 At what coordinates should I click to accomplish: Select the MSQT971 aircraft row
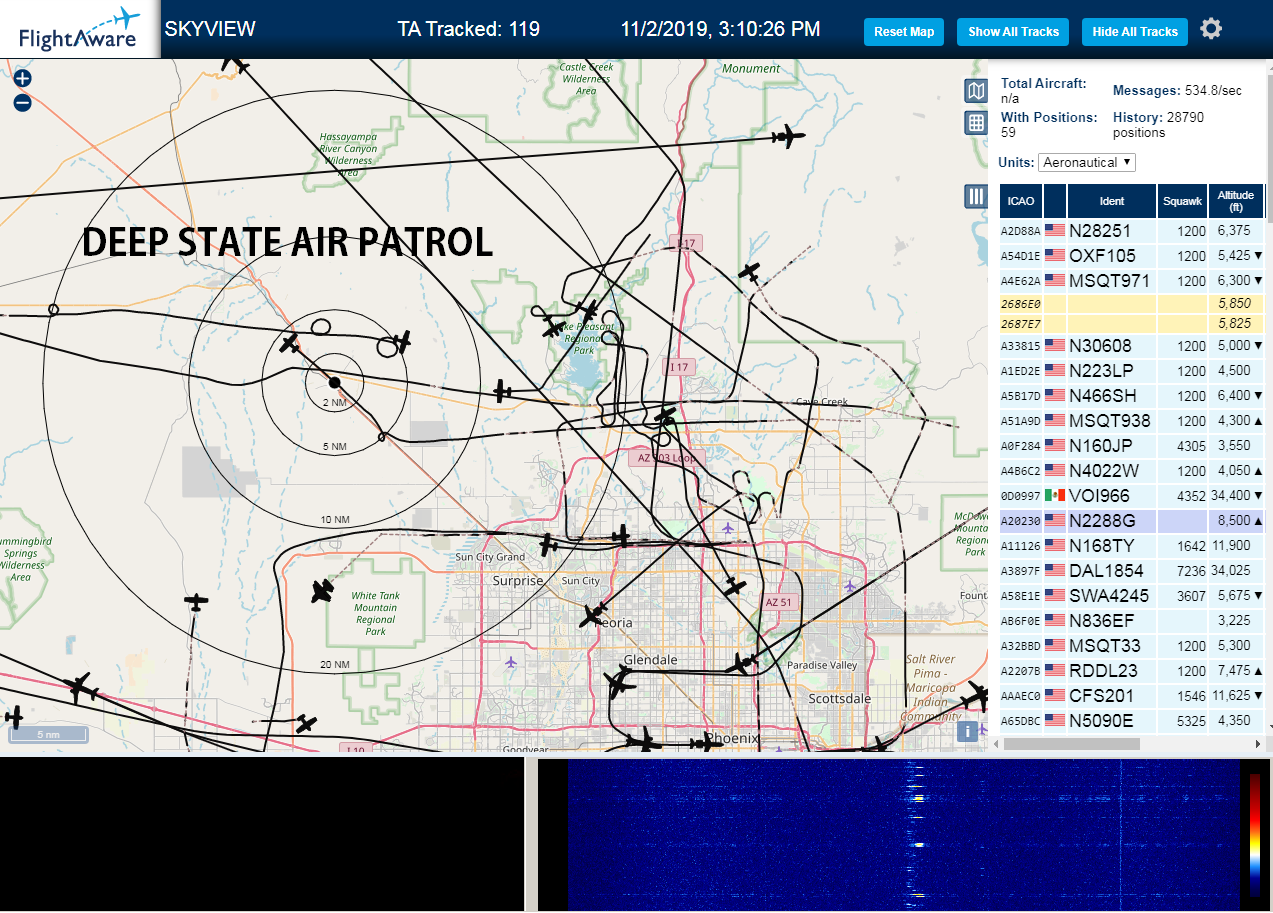tap(1132, 280)
